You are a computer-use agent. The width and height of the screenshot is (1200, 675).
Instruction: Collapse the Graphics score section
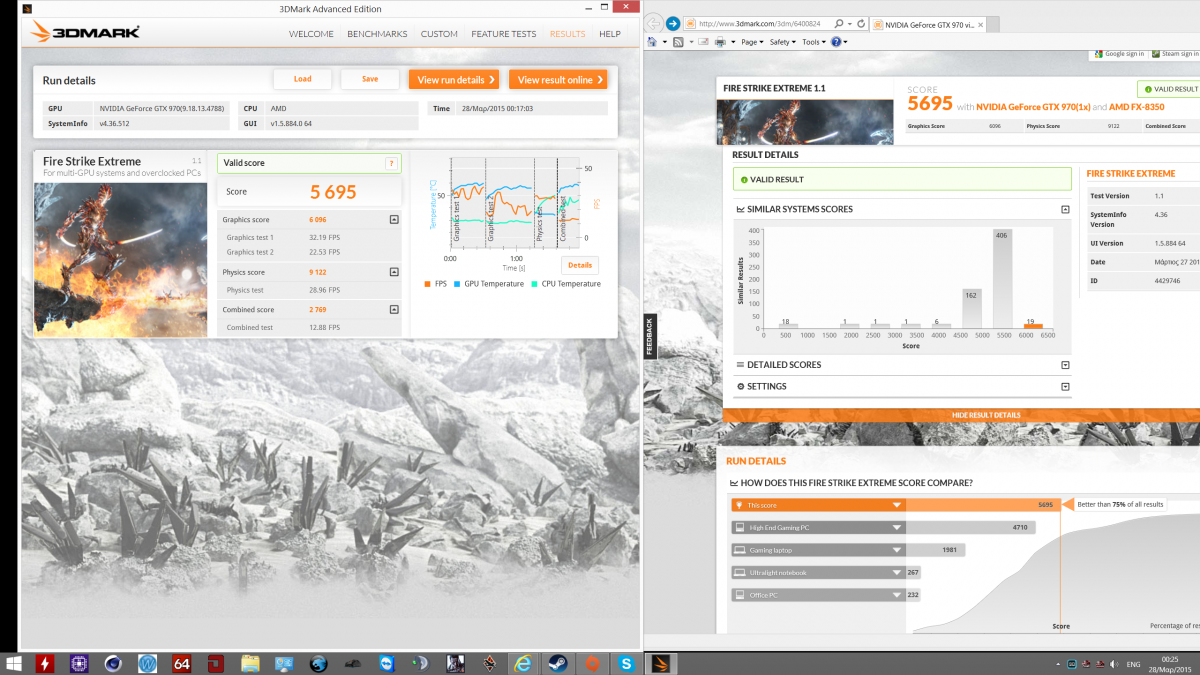tap(393, 219)
